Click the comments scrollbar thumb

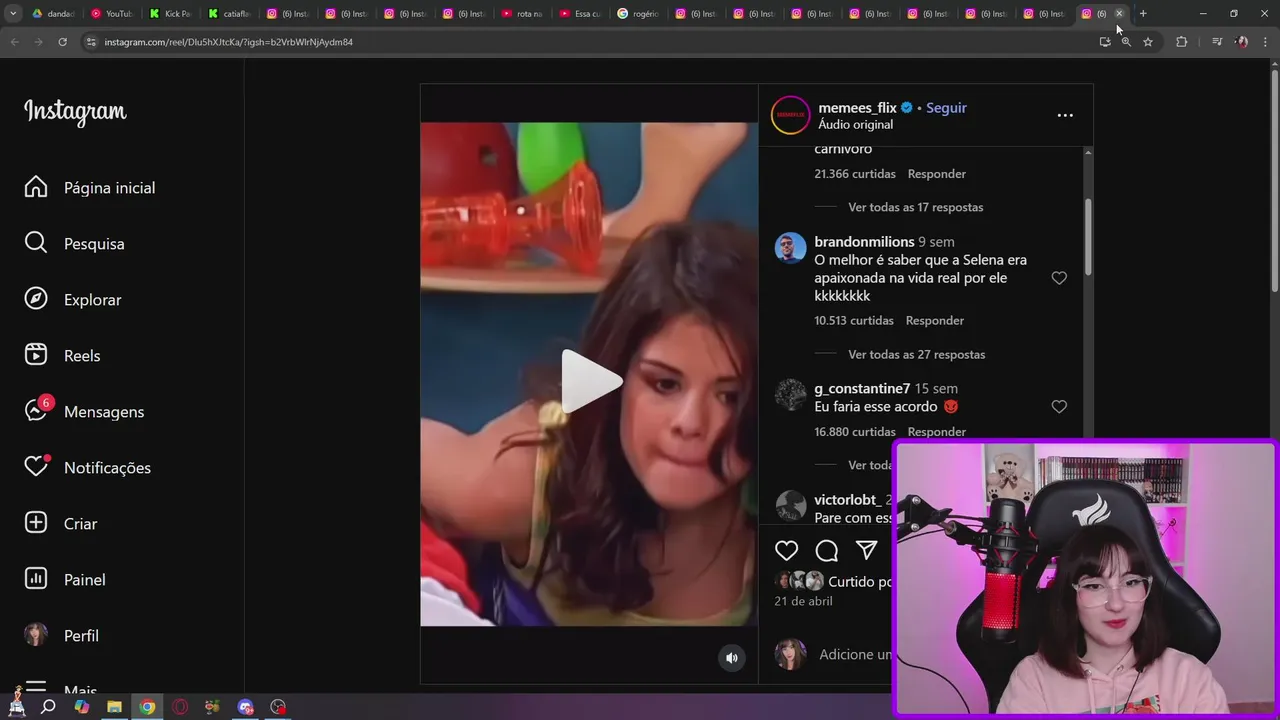1088,235
